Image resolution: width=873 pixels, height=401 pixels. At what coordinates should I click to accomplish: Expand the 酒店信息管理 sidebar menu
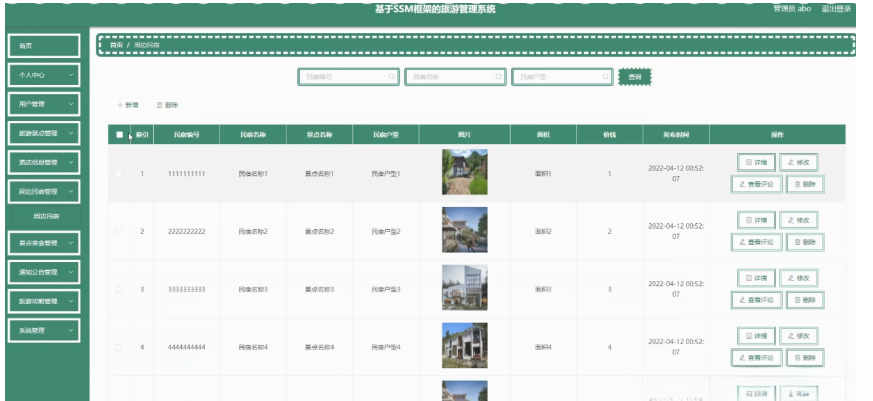43,162
